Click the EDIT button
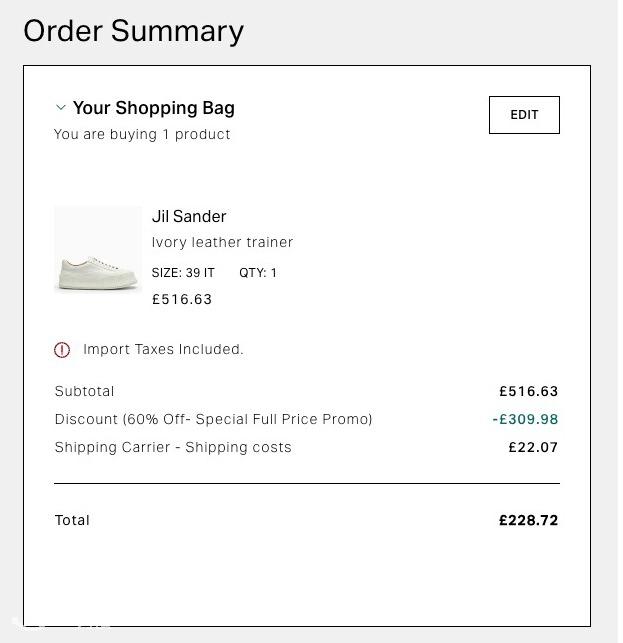Screen dimensions: 623x643 524,115
